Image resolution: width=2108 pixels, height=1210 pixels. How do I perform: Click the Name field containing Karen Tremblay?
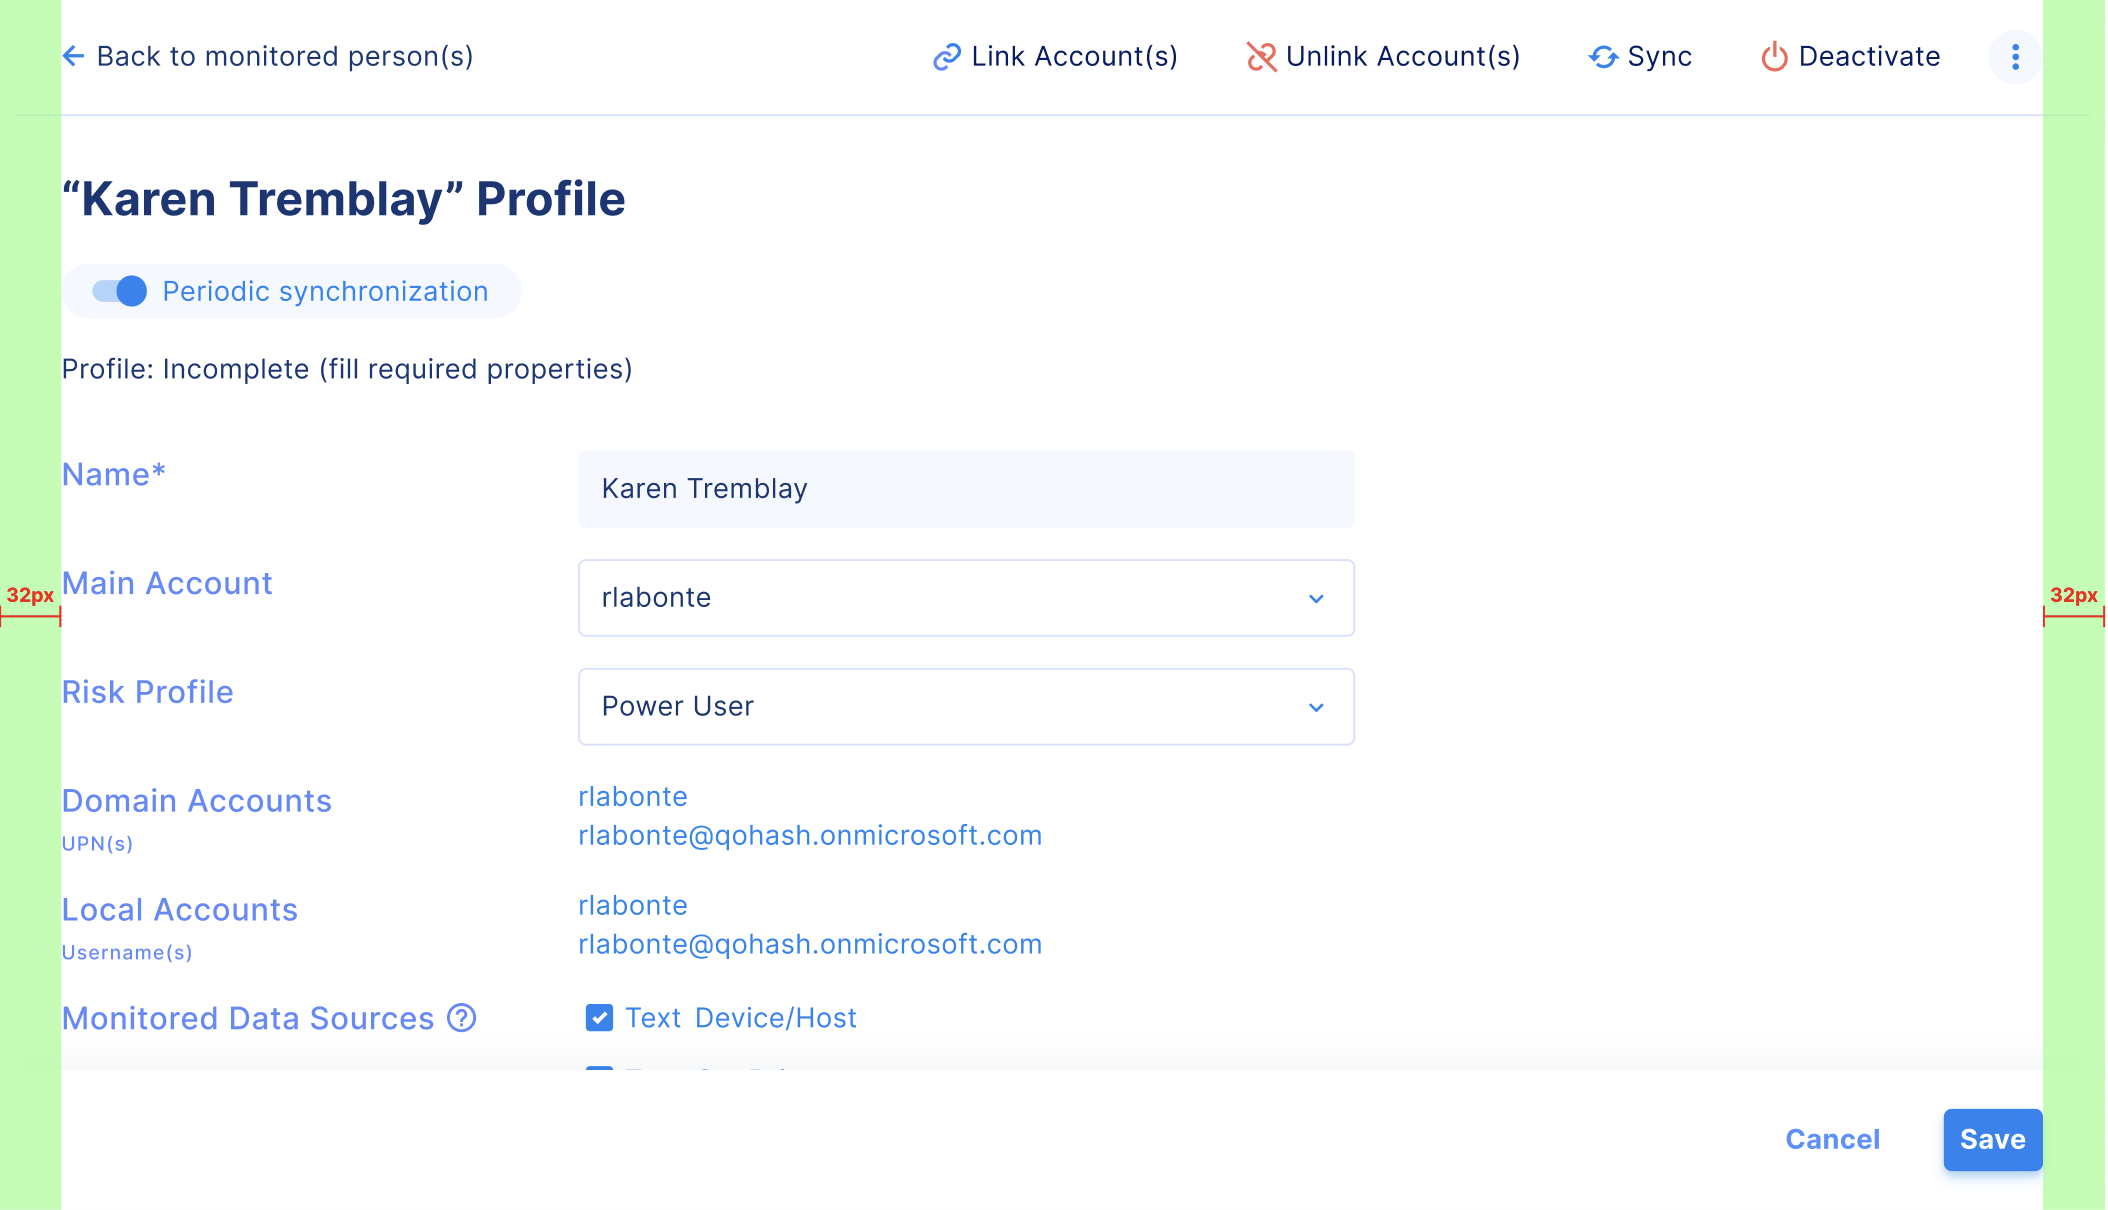point(966,489)
